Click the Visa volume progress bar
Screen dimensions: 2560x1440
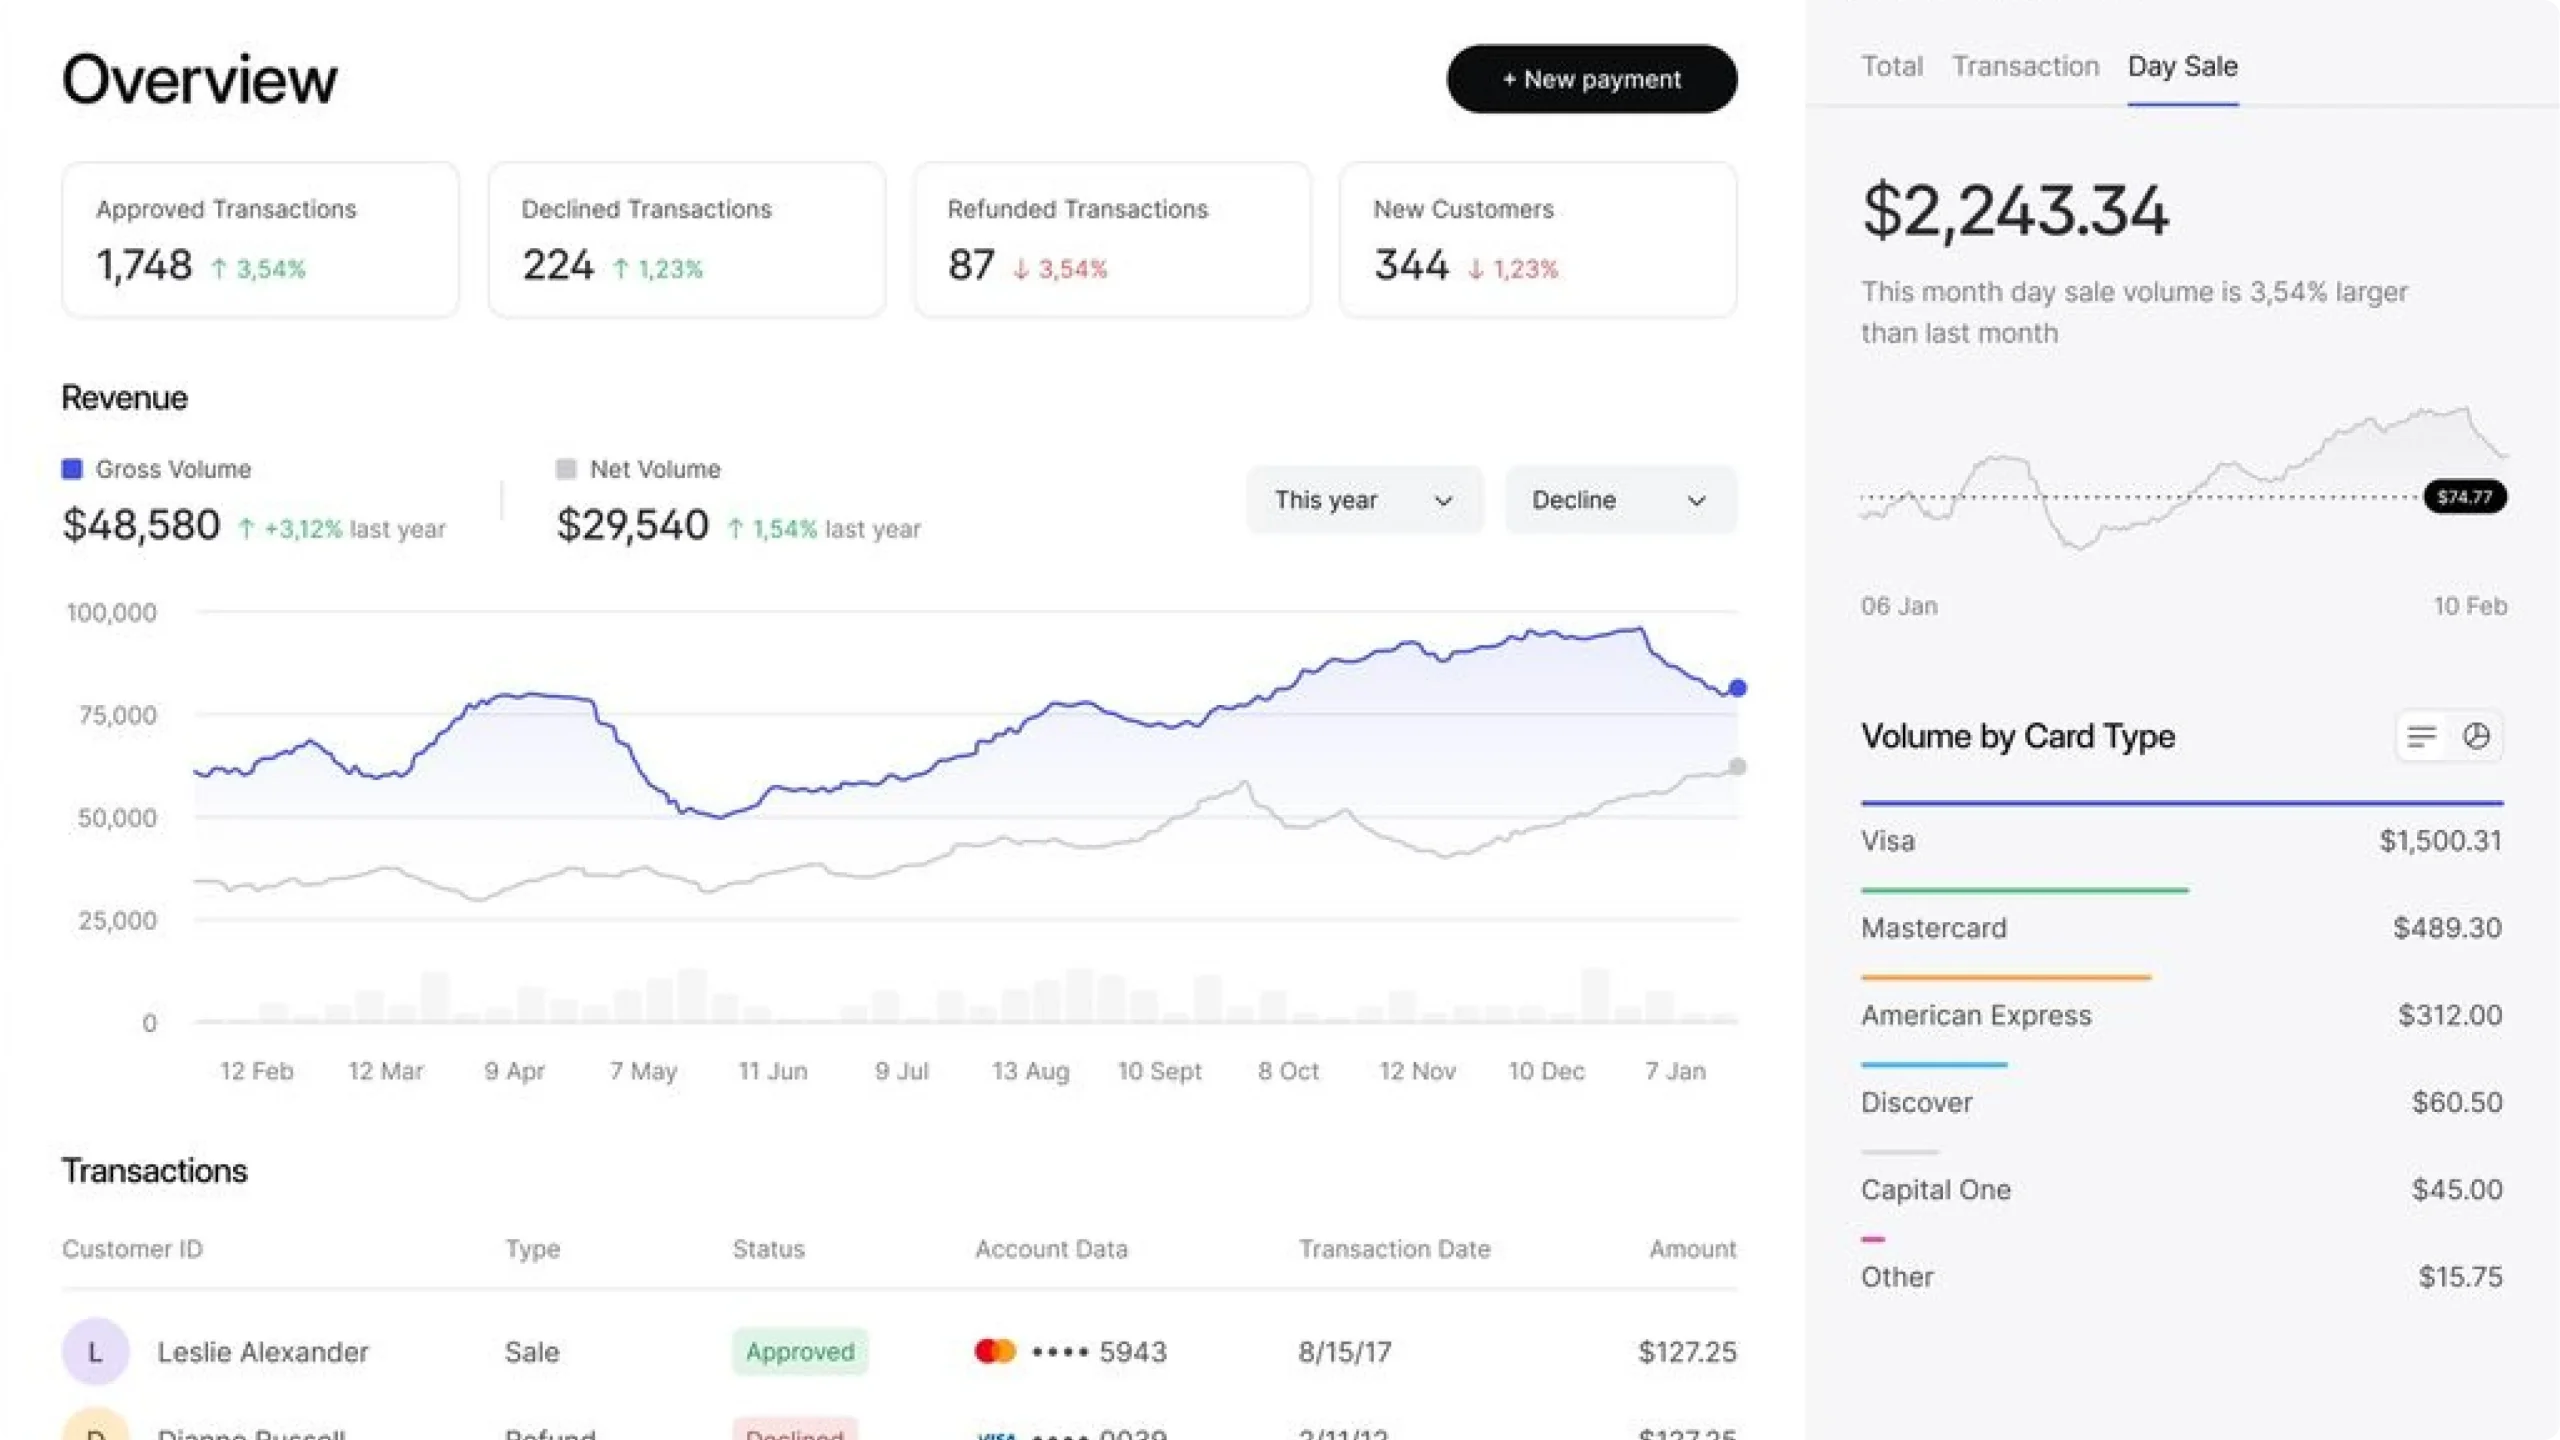pos(2182,803)
